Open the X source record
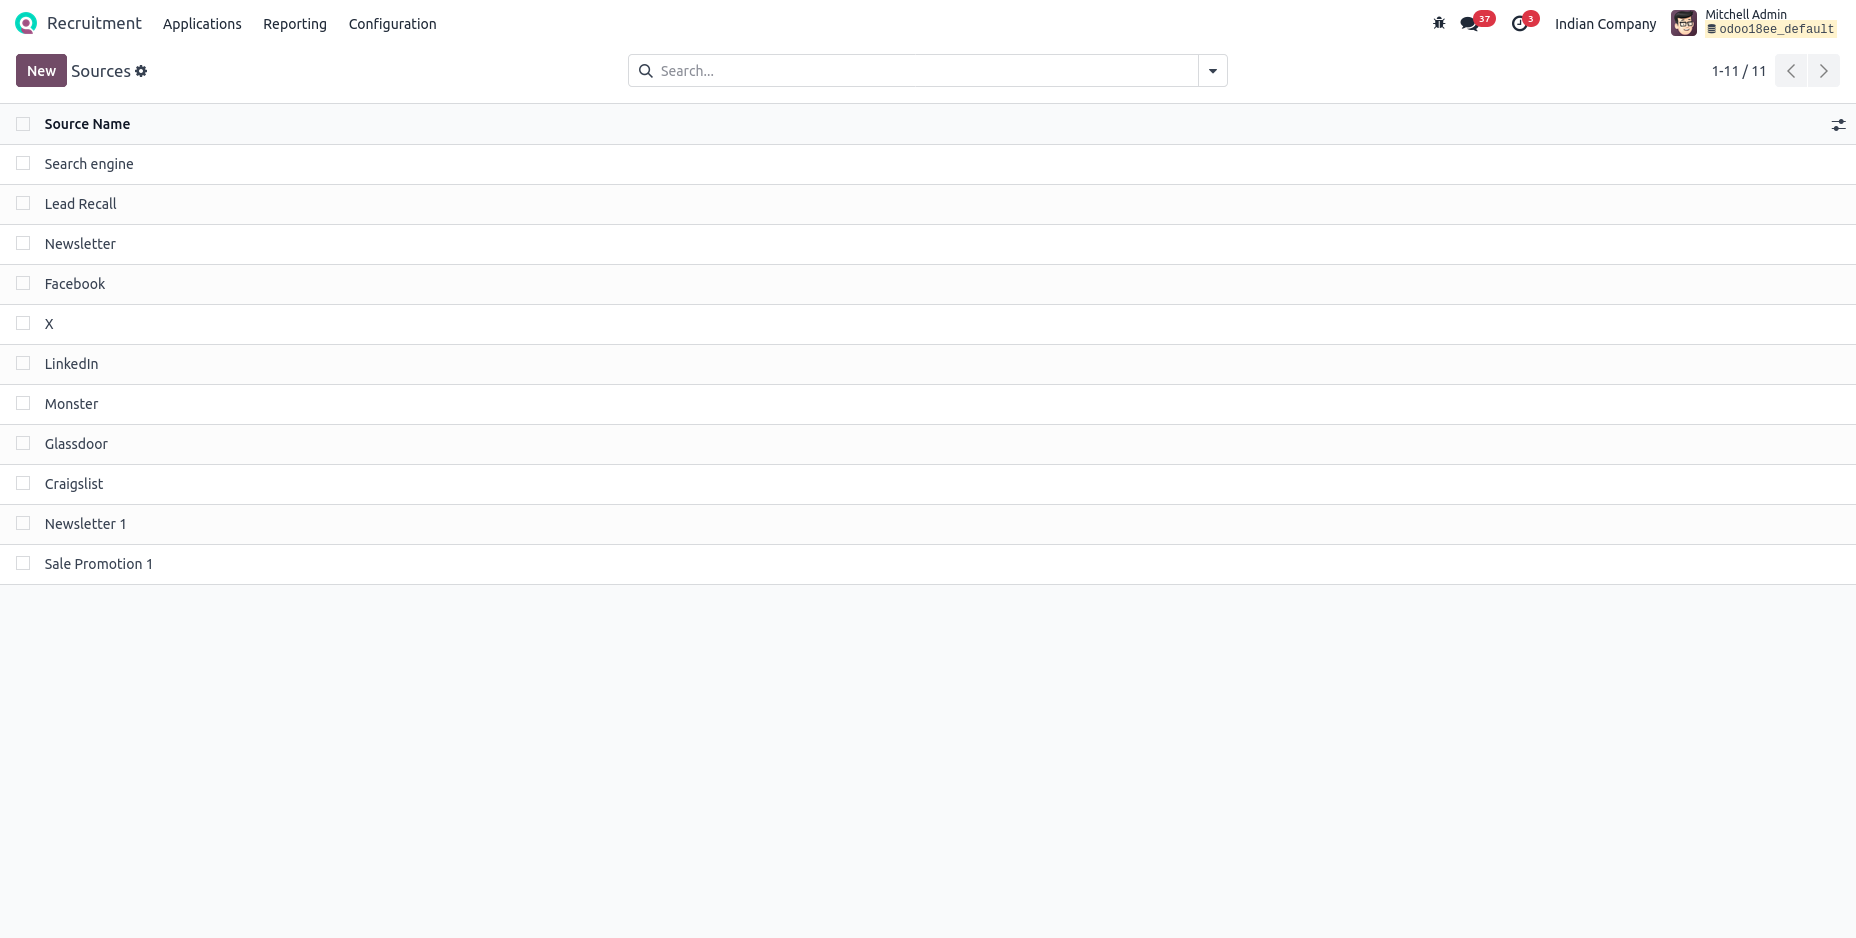Image resolution: width=1856 pixels, height=938 pixels. (x=49, y=324)
